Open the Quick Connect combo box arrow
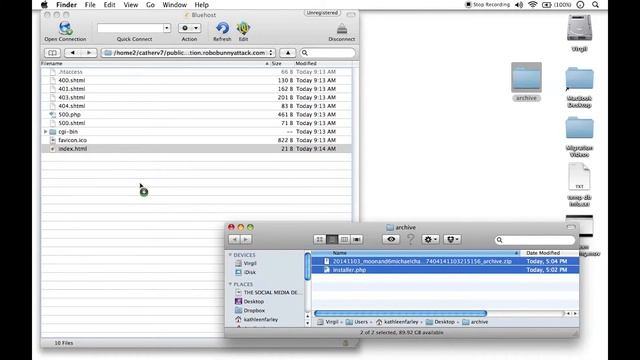This screenshot has height=360, width=640. point(167,28)
